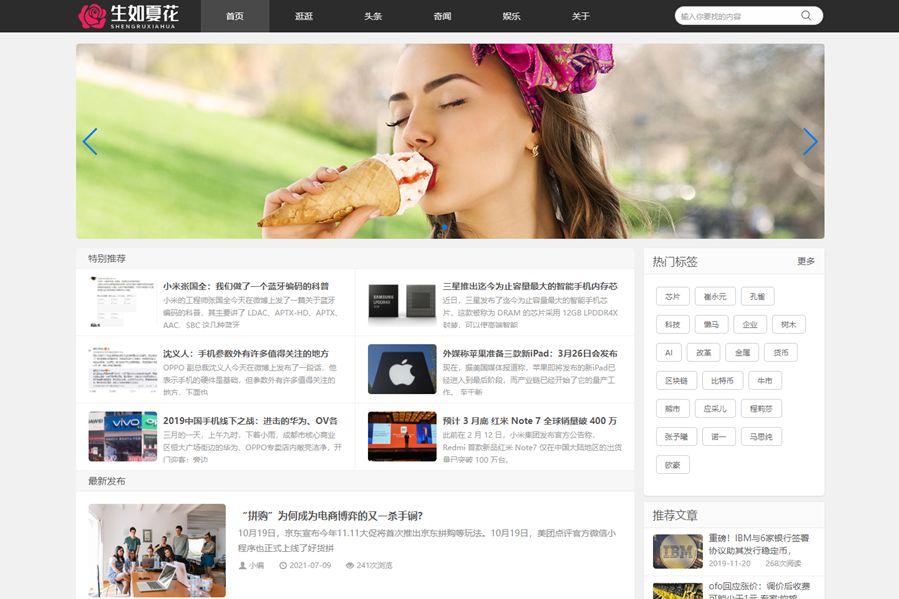
Task: Open the 首页 nav item
Action: (234, 16)
